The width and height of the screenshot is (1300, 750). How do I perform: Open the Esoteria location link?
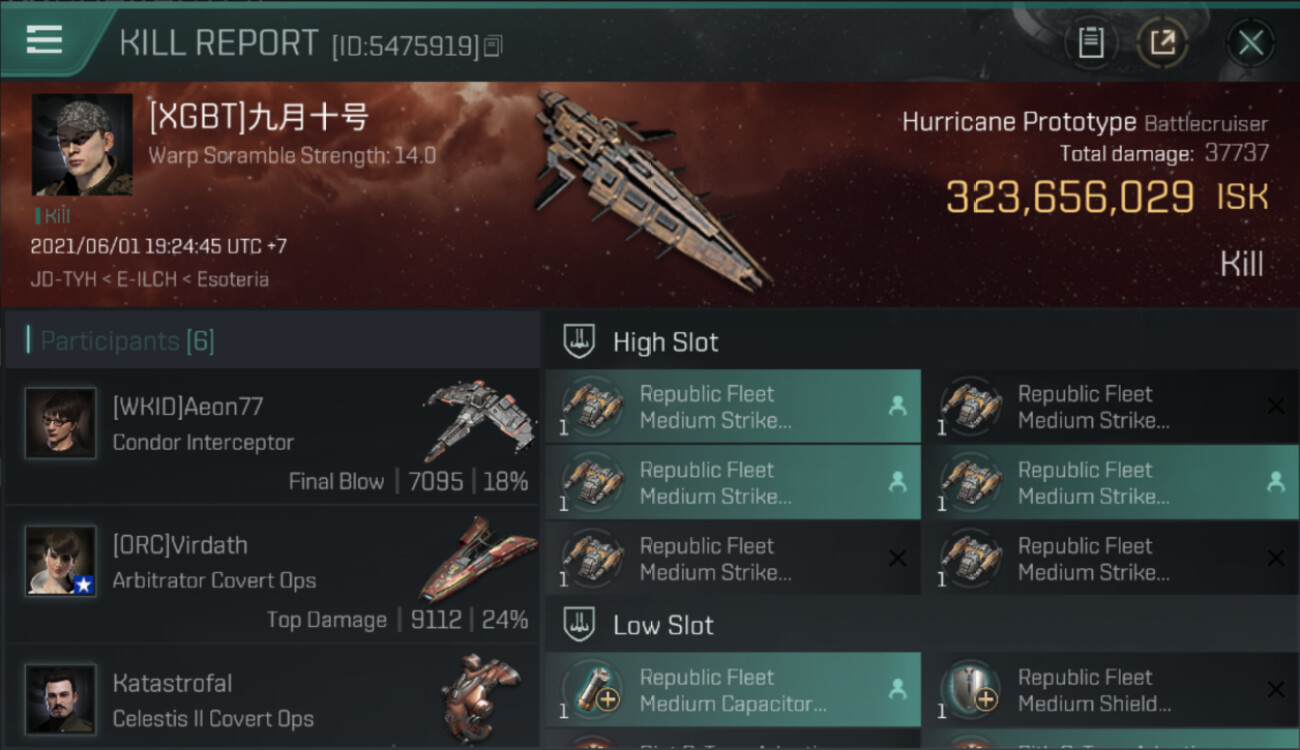pos(232,280)
